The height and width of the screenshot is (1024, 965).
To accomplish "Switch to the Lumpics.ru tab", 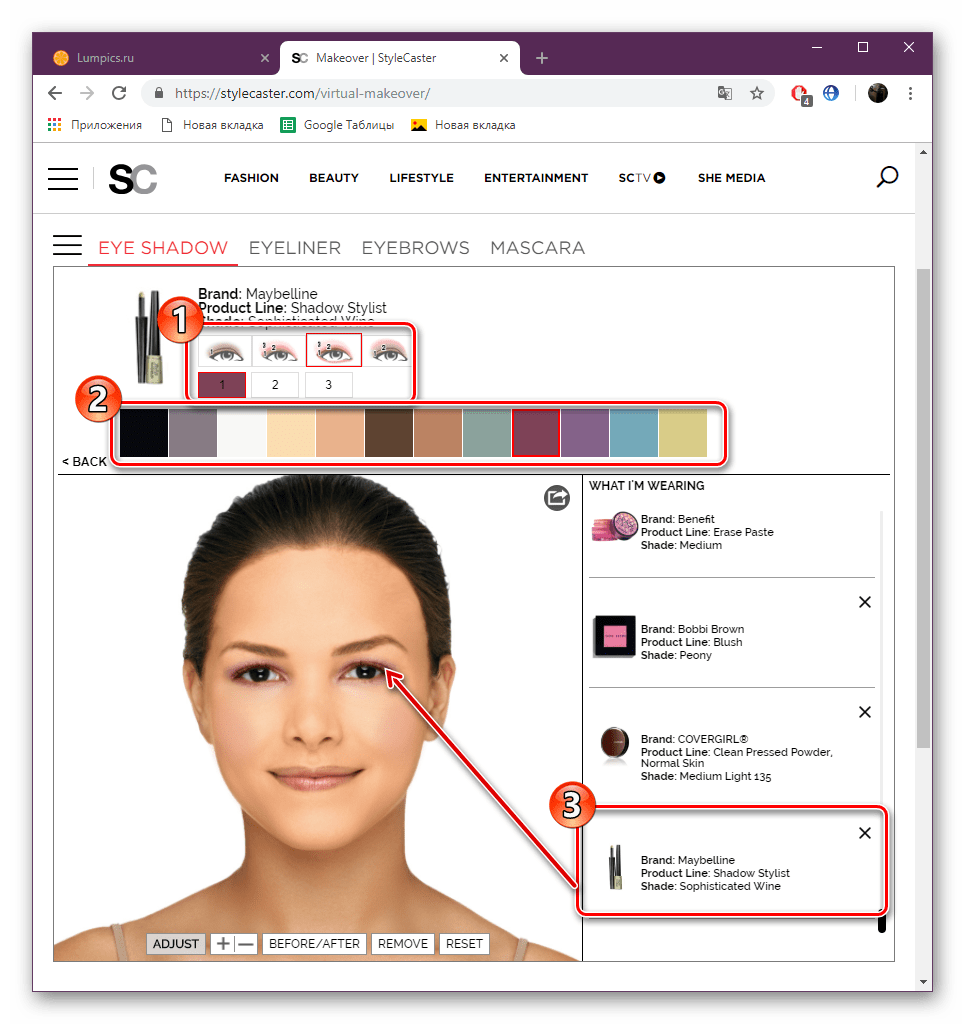I will pyautogui.click(x=157, y=58).
